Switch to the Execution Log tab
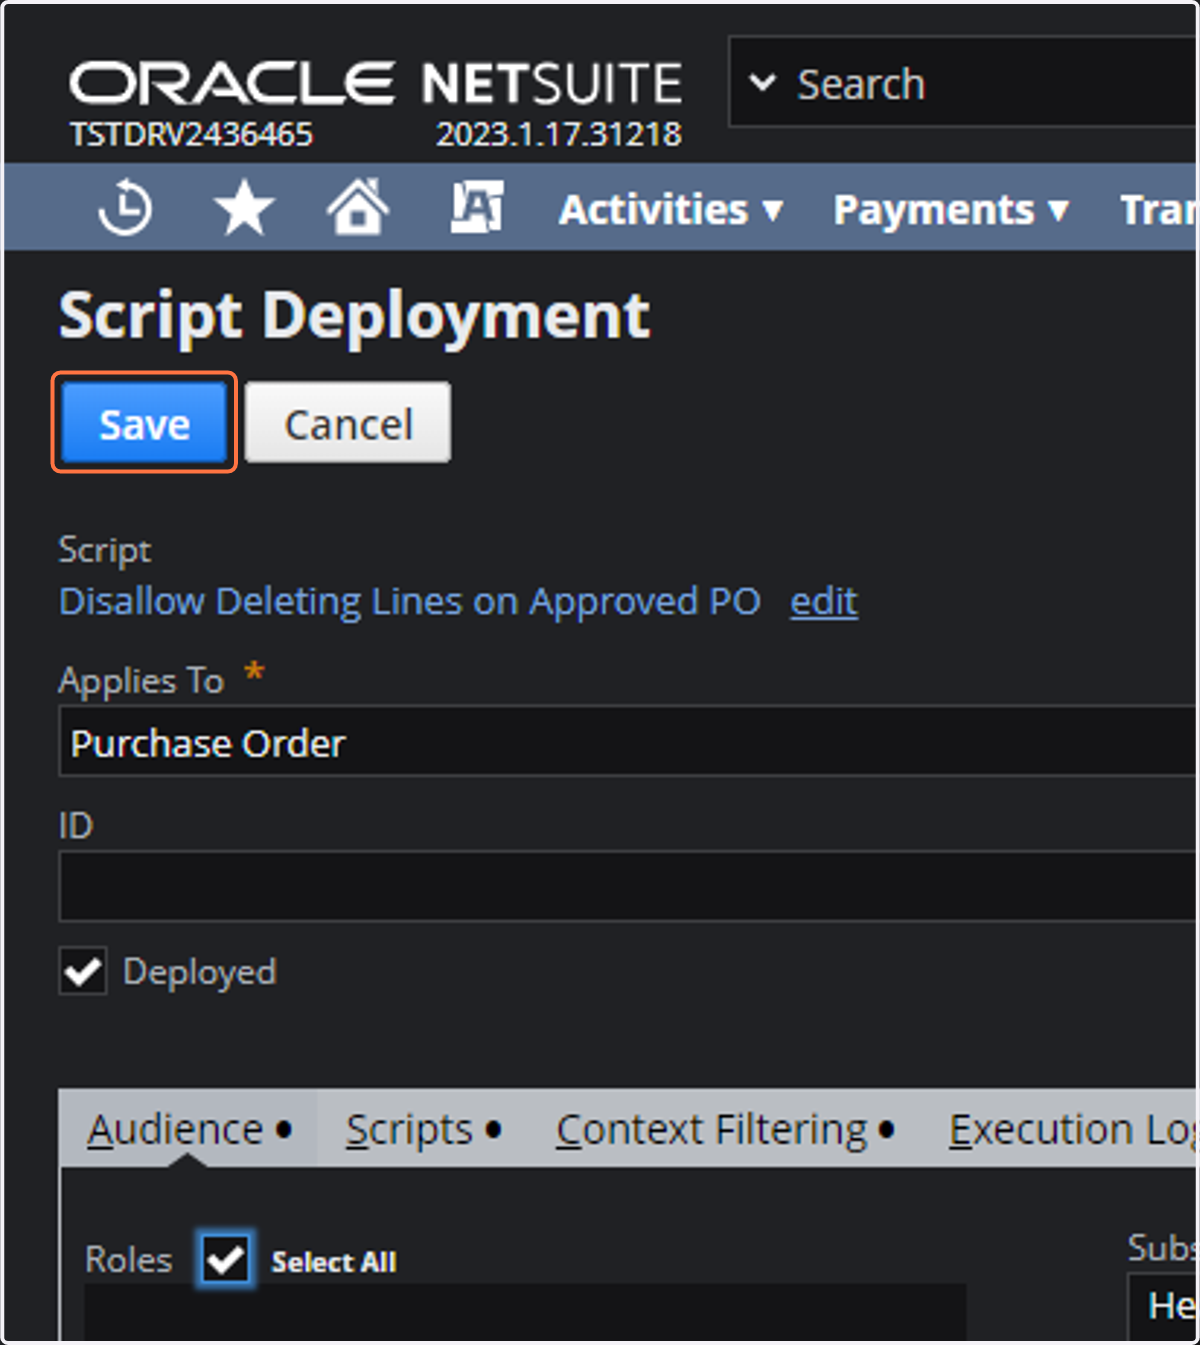1200x1345 pixels. pos(1072,1130)
